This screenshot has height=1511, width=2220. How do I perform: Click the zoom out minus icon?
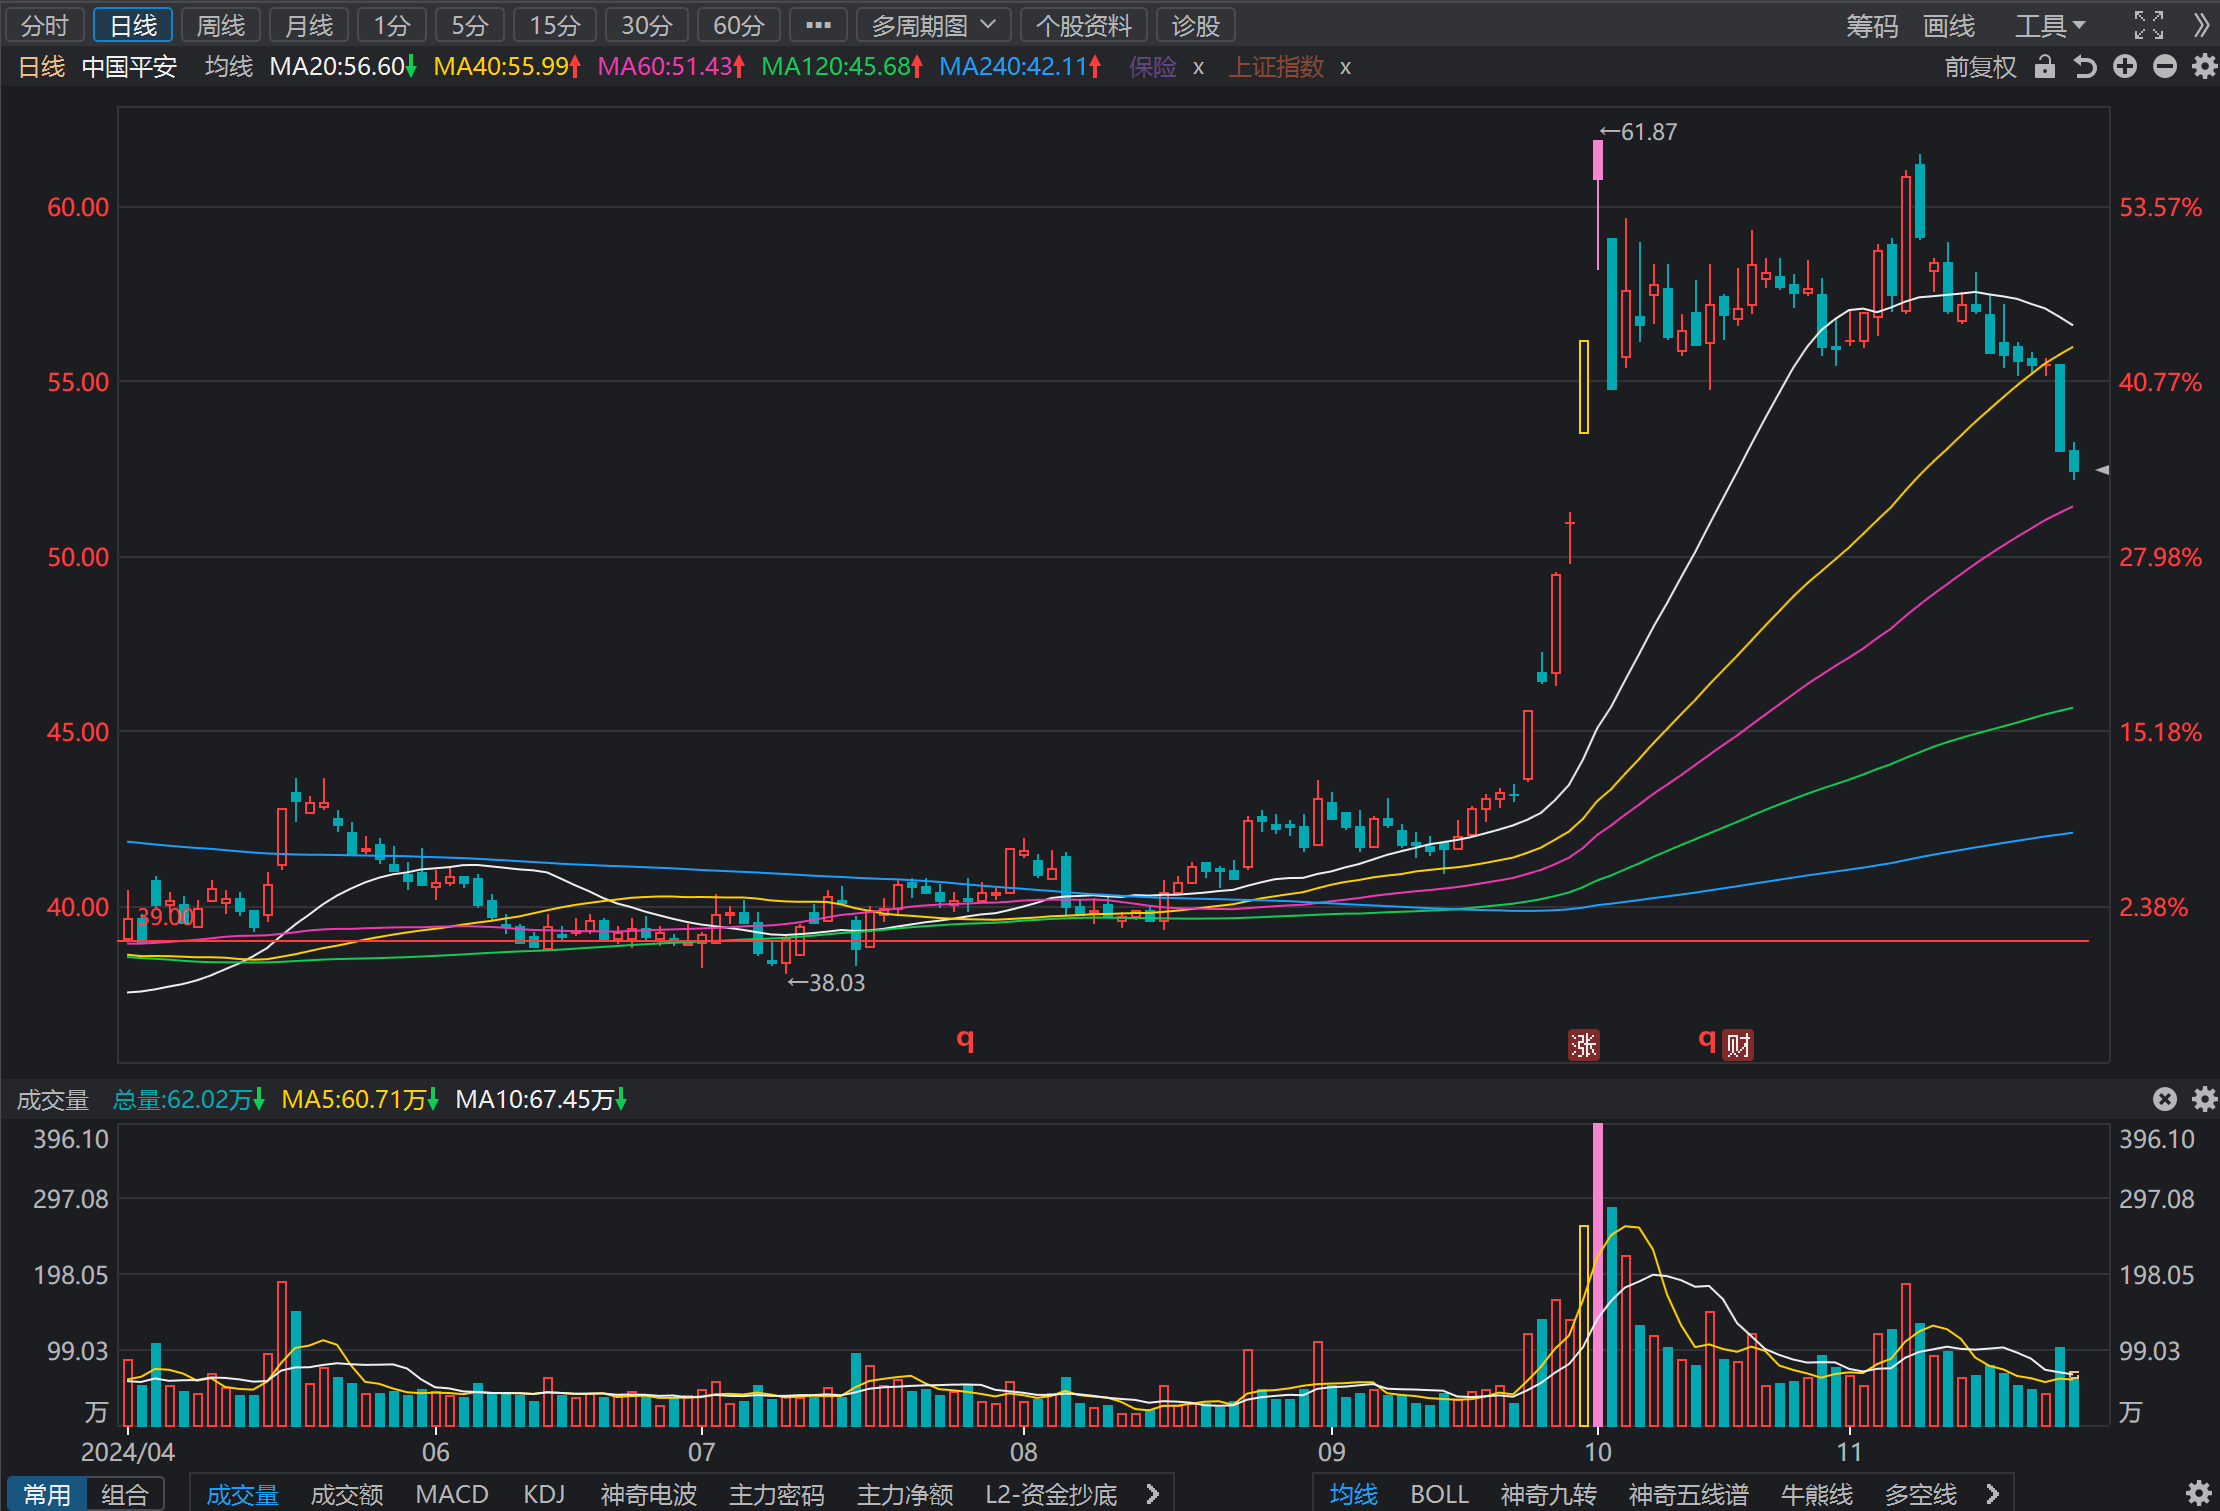[x=2165, y=67]
